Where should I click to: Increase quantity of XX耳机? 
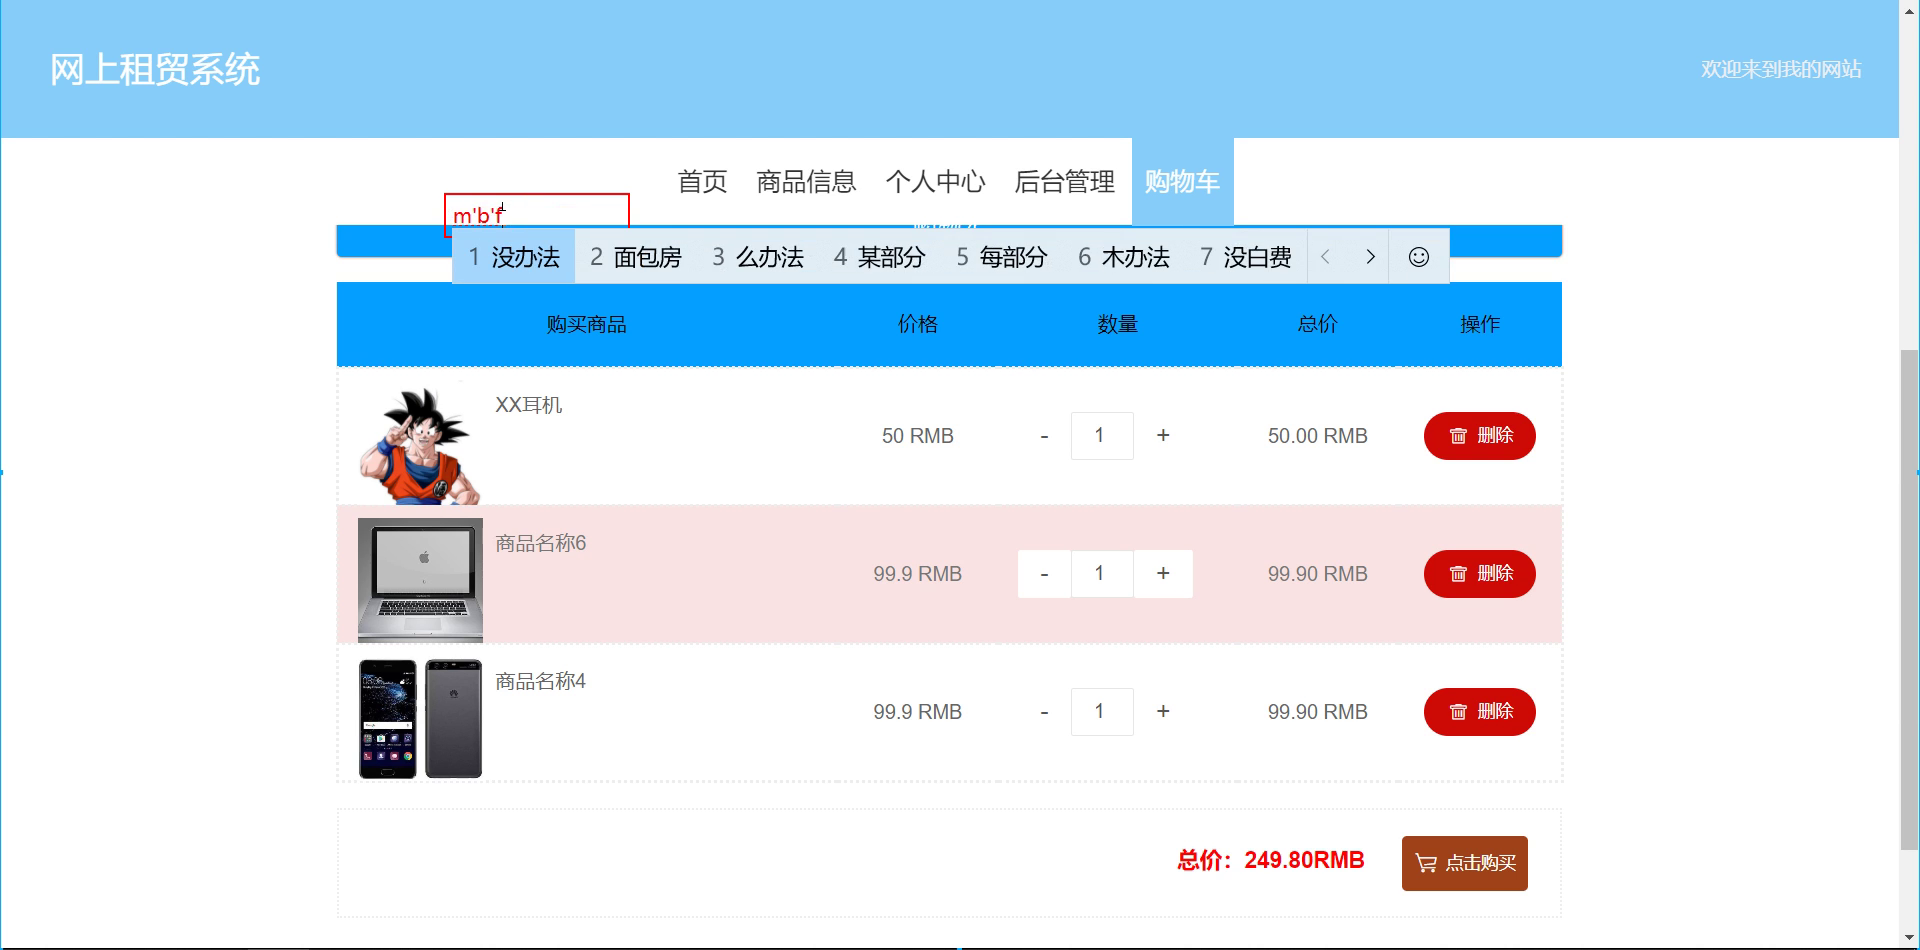[1163, 436]
